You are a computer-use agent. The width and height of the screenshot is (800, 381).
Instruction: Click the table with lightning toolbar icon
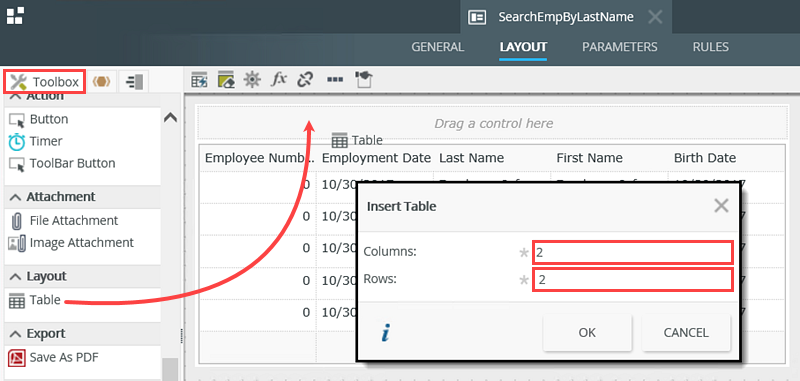coord(199,80)
